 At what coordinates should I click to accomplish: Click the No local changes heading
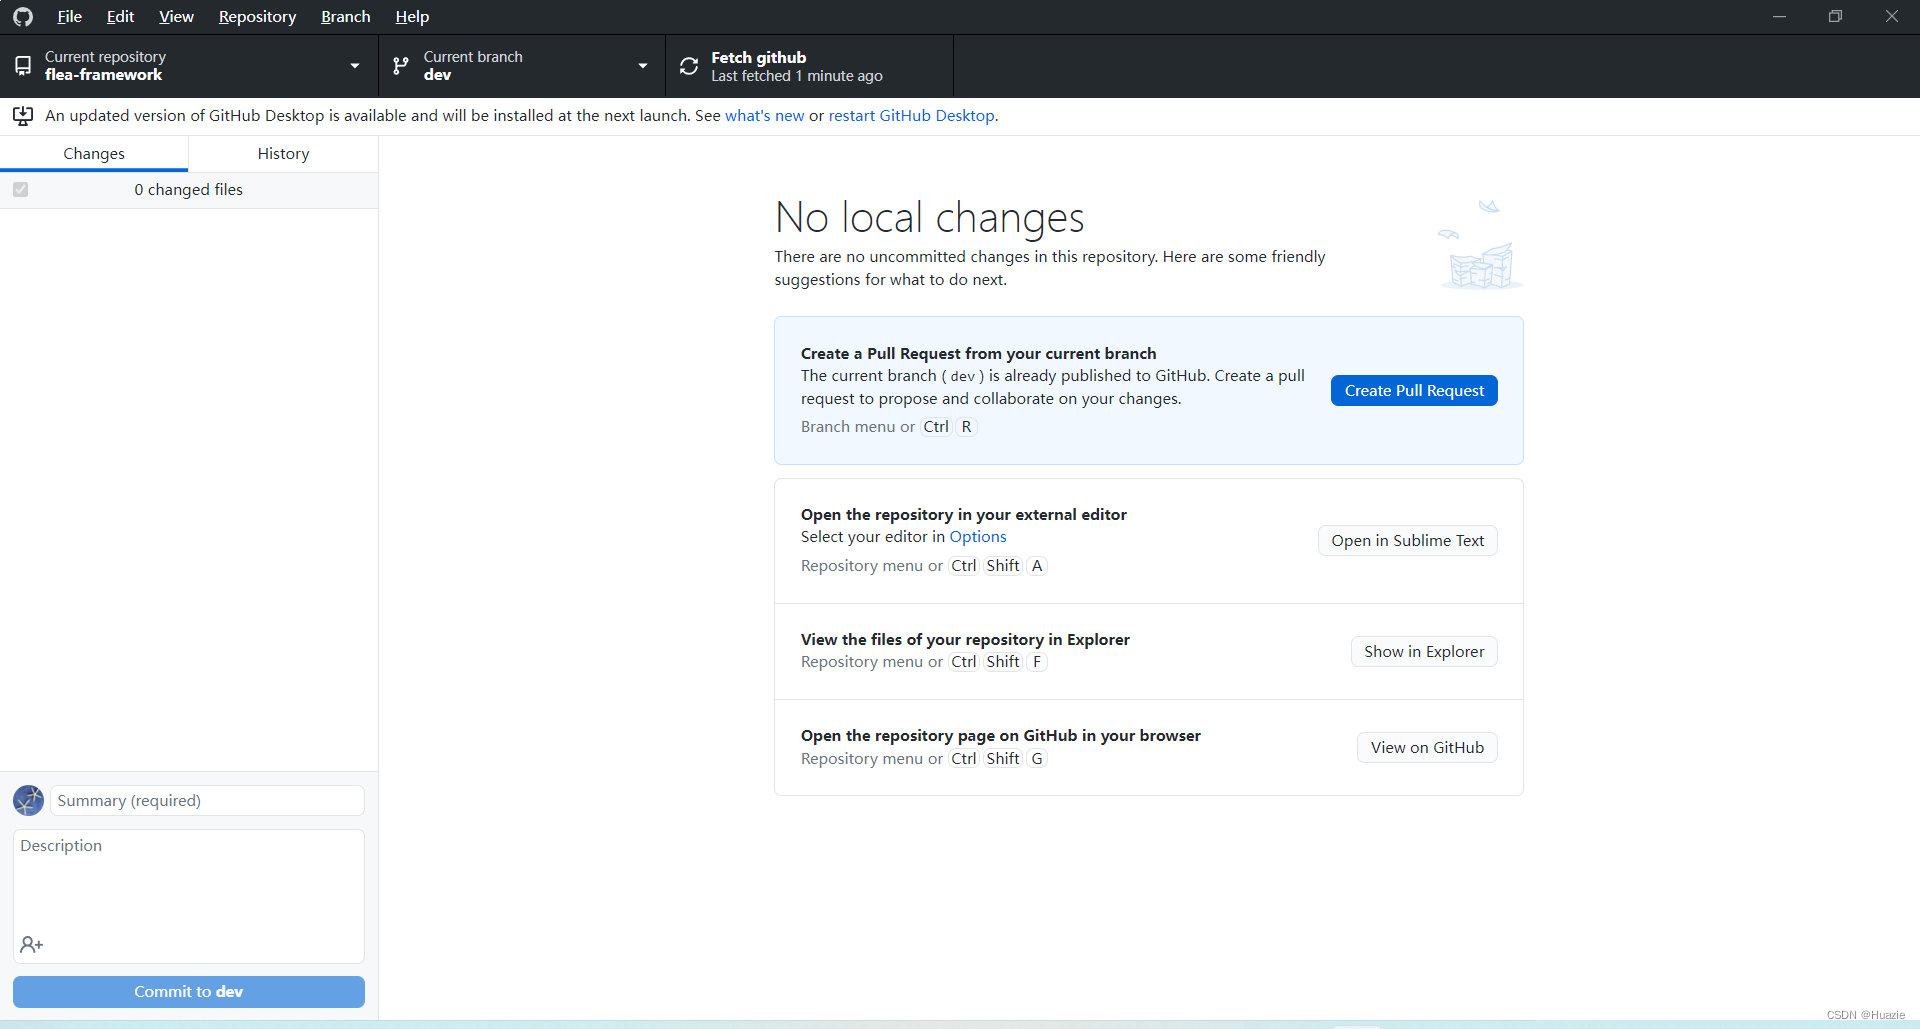coord(929,218)
